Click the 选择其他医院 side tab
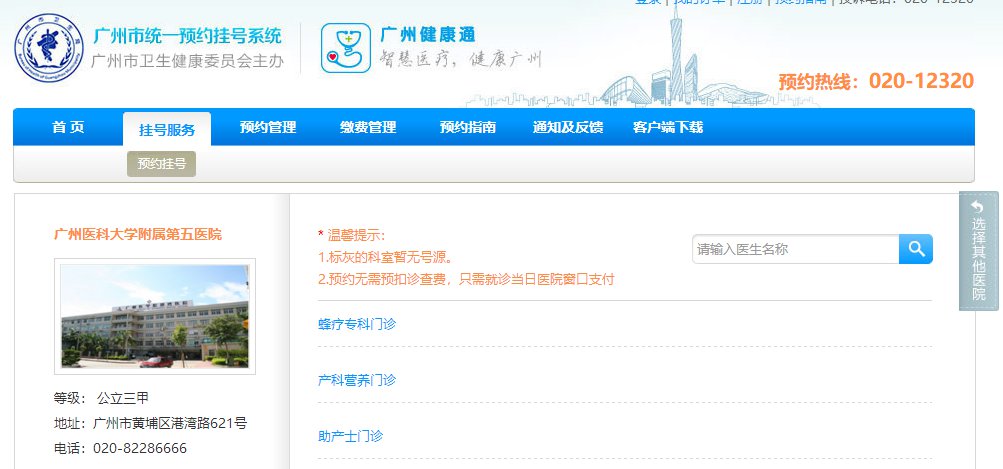This screenshot has height=469, width=1003. coord(979,251)
